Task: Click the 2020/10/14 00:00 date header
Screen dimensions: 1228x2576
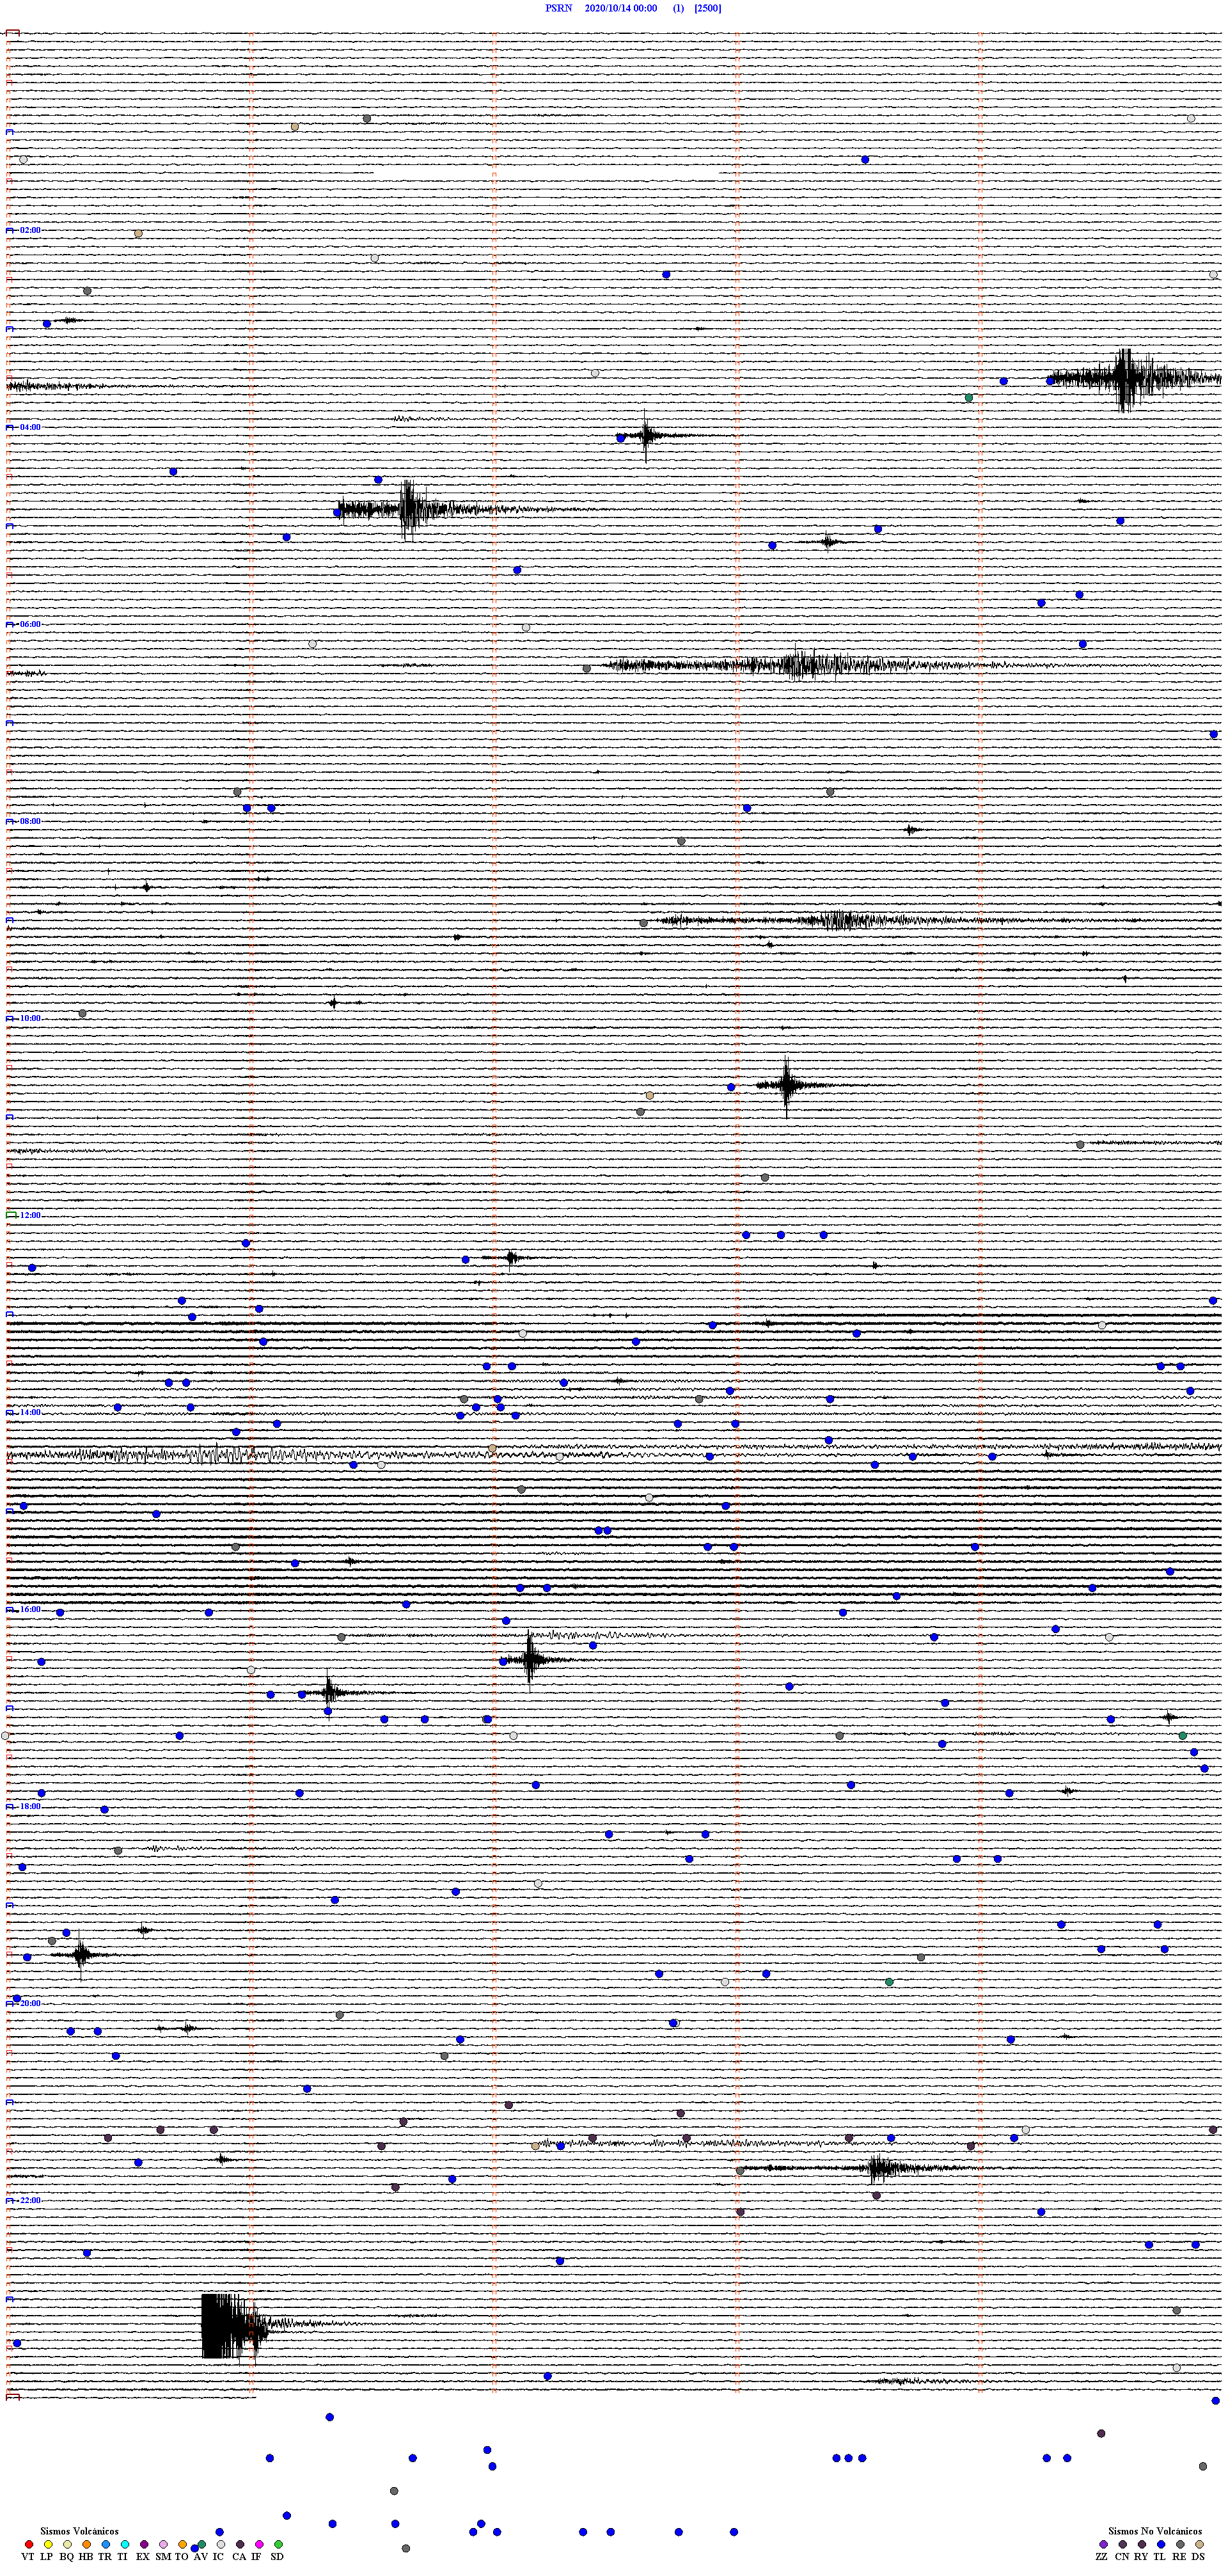Action: (x=621, y=8)
